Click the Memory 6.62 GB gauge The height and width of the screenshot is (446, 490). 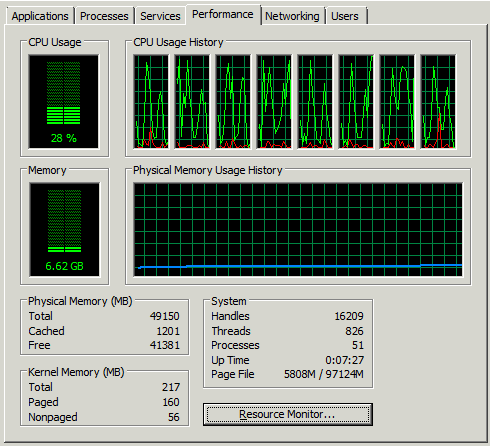tap(64, 229)
